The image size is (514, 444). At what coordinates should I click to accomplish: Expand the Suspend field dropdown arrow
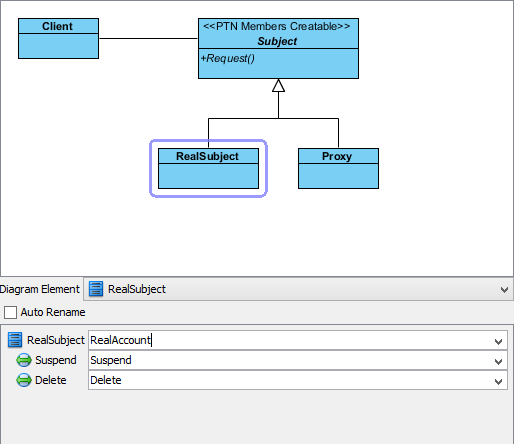(x=498, y=361)
